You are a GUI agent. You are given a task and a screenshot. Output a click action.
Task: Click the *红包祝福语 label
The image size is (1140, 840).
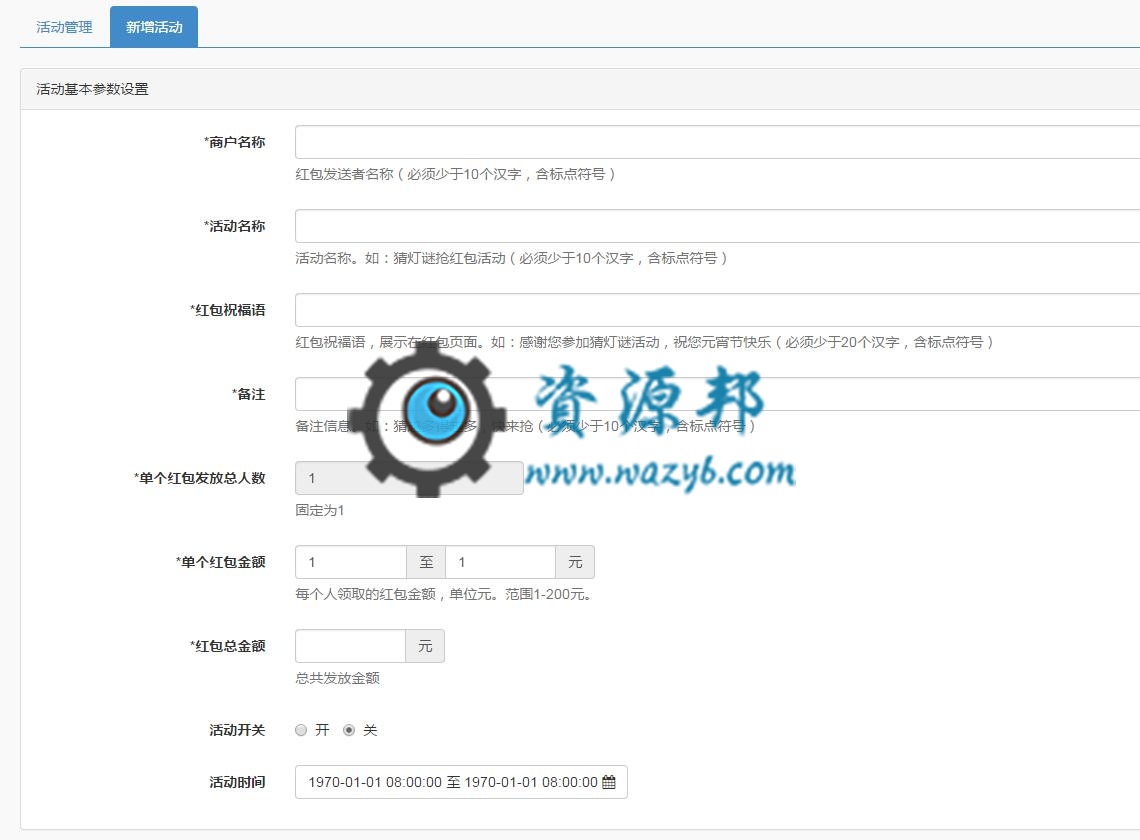pyautogui.click(x=228, y=310)
